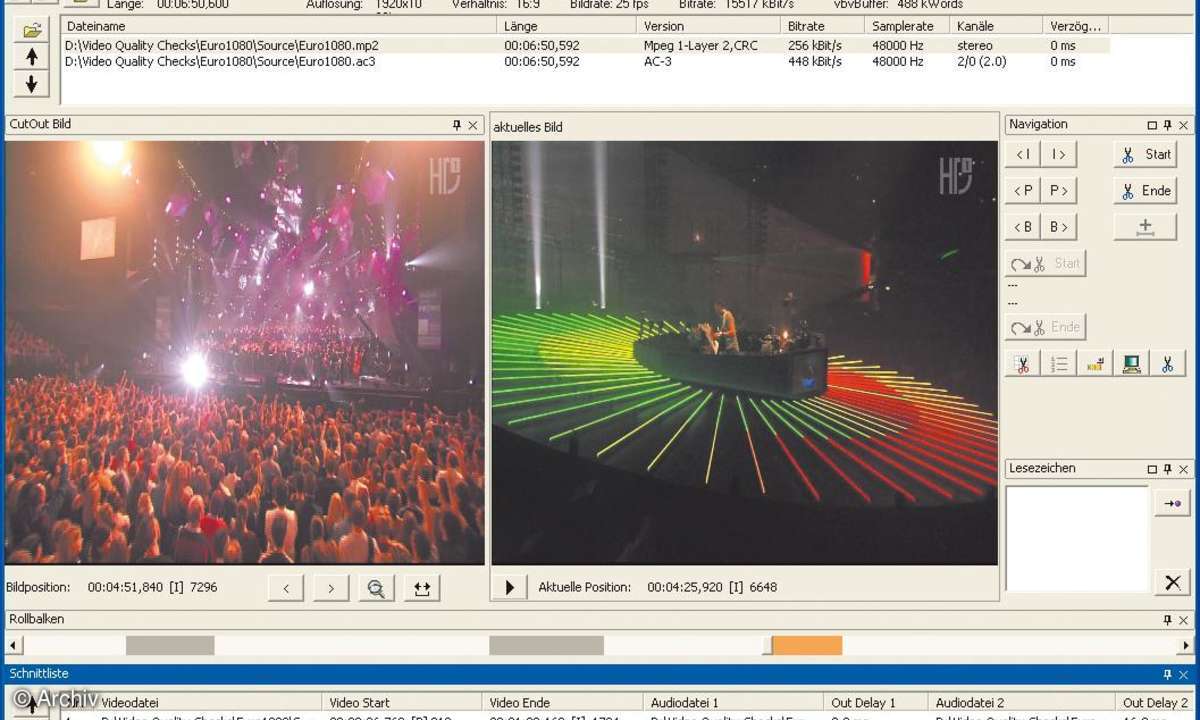Go to next P-frame in Navigation

[1057, 190]
